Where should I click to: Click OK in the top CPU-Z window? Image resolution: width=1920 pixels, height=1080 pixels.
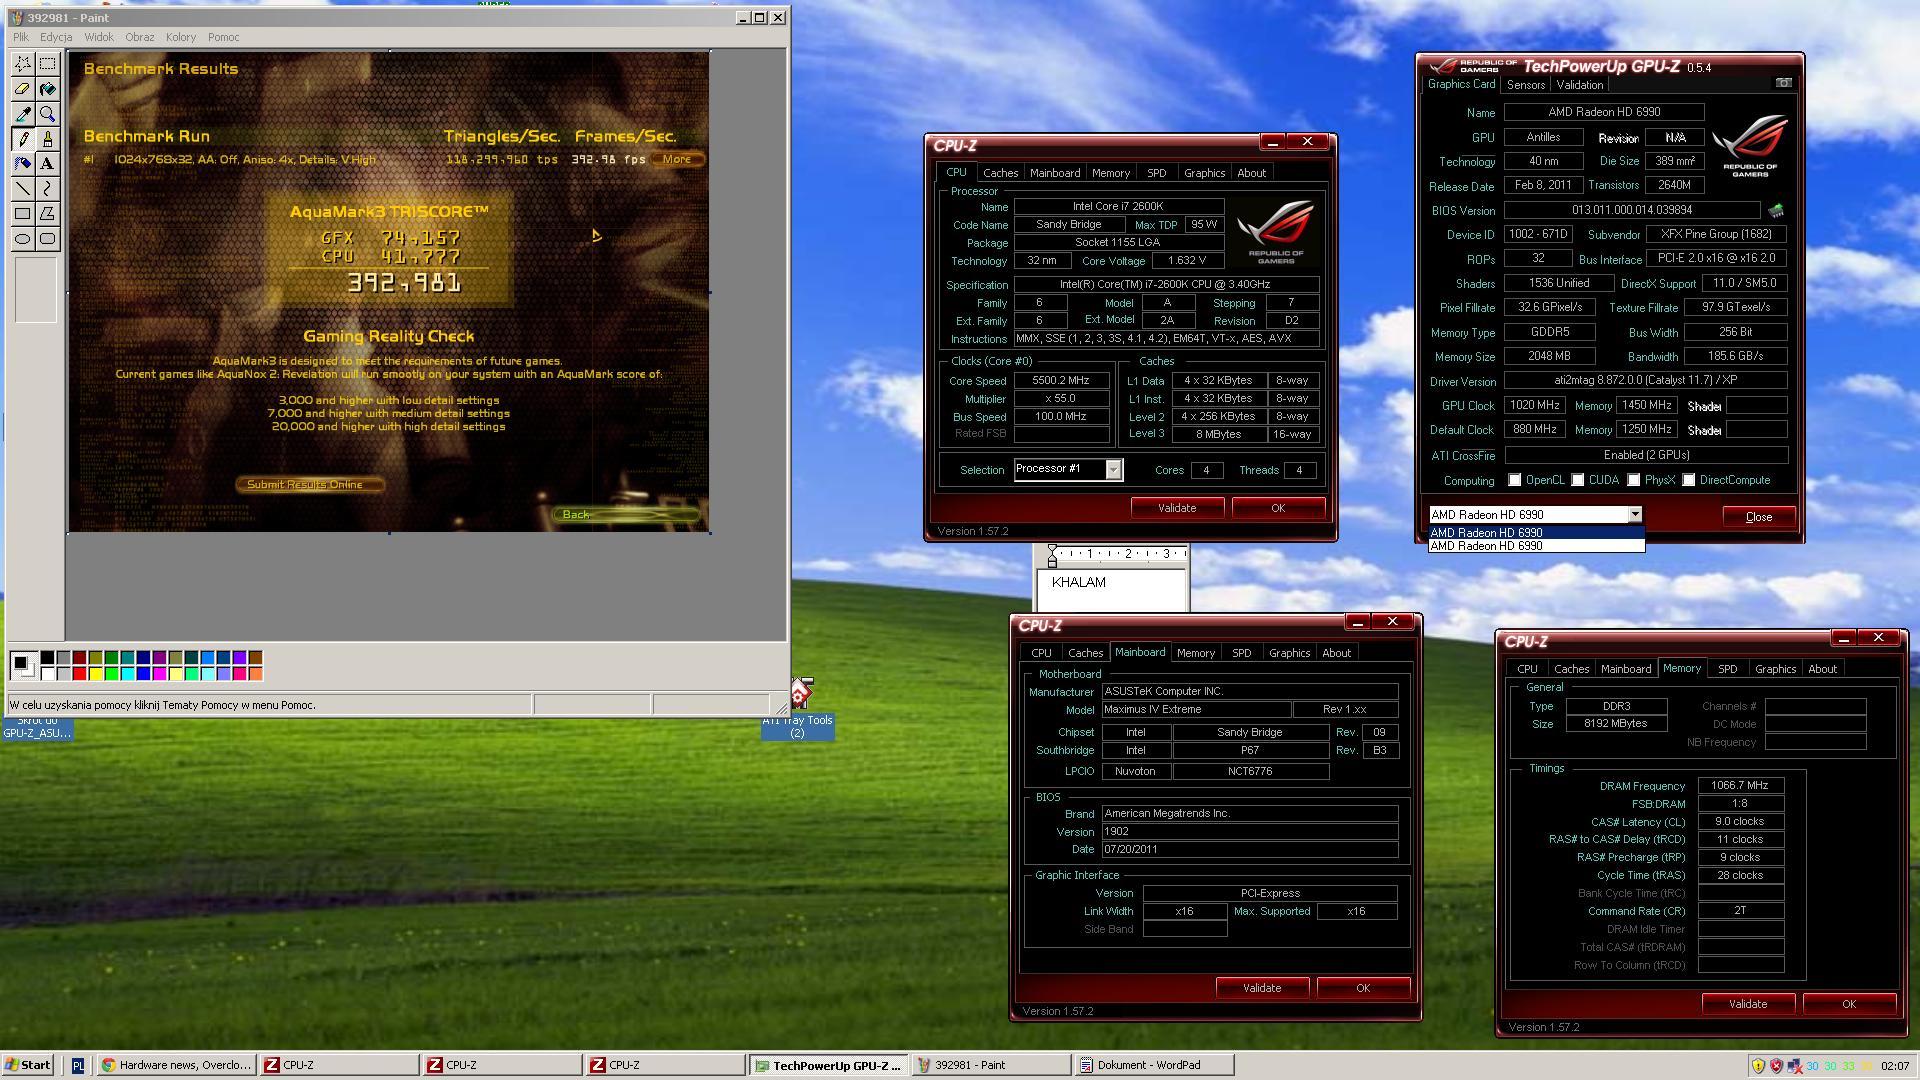(1278, 508)
